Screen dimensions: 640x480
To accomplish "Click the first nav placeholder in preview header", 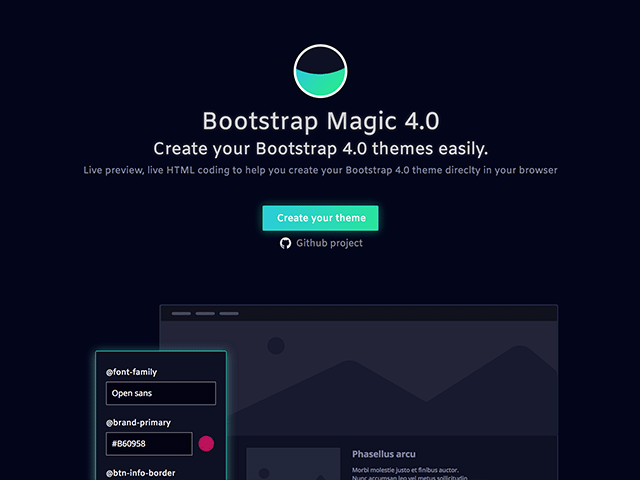I will 181,314.
